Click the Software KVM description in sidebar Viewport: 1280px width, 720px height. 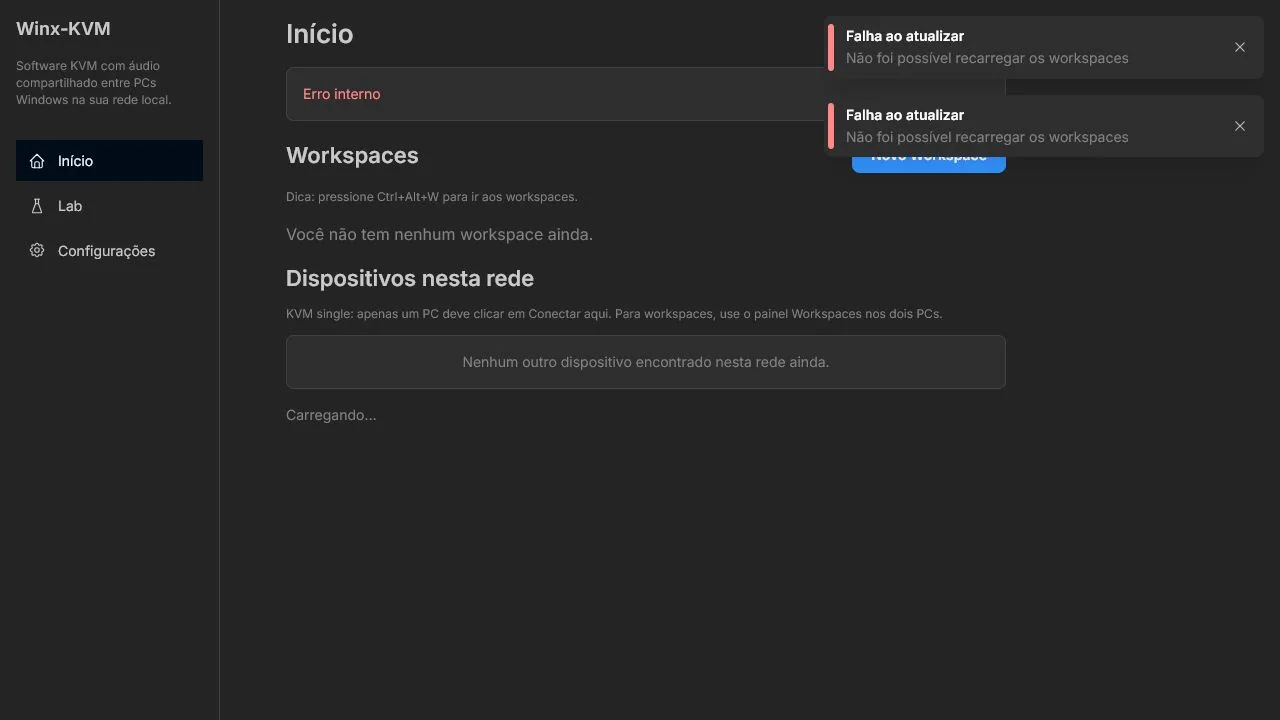pyautogui.click(x=94, y=83)
